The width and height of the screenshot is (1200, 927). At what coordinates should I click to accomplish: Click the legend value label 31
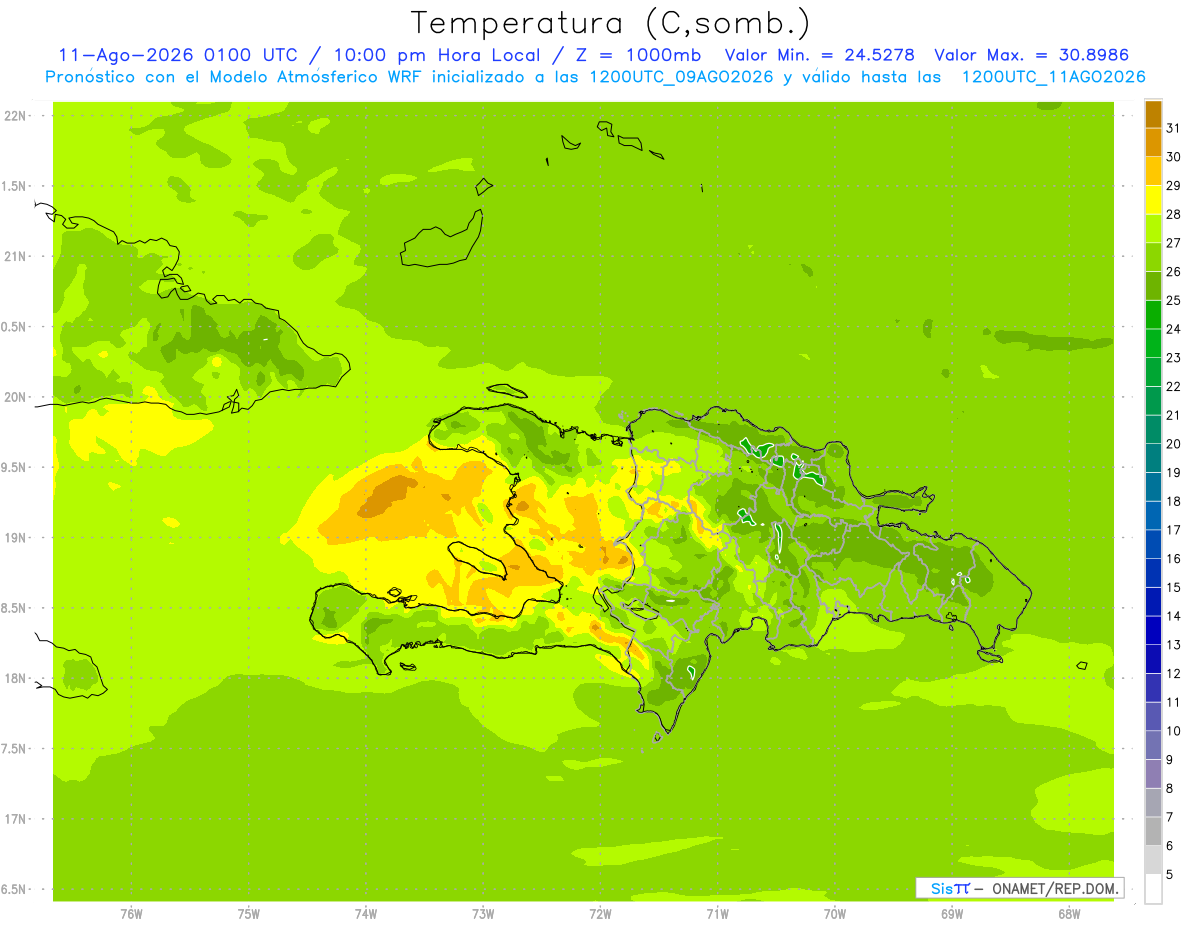(1173, 128)
